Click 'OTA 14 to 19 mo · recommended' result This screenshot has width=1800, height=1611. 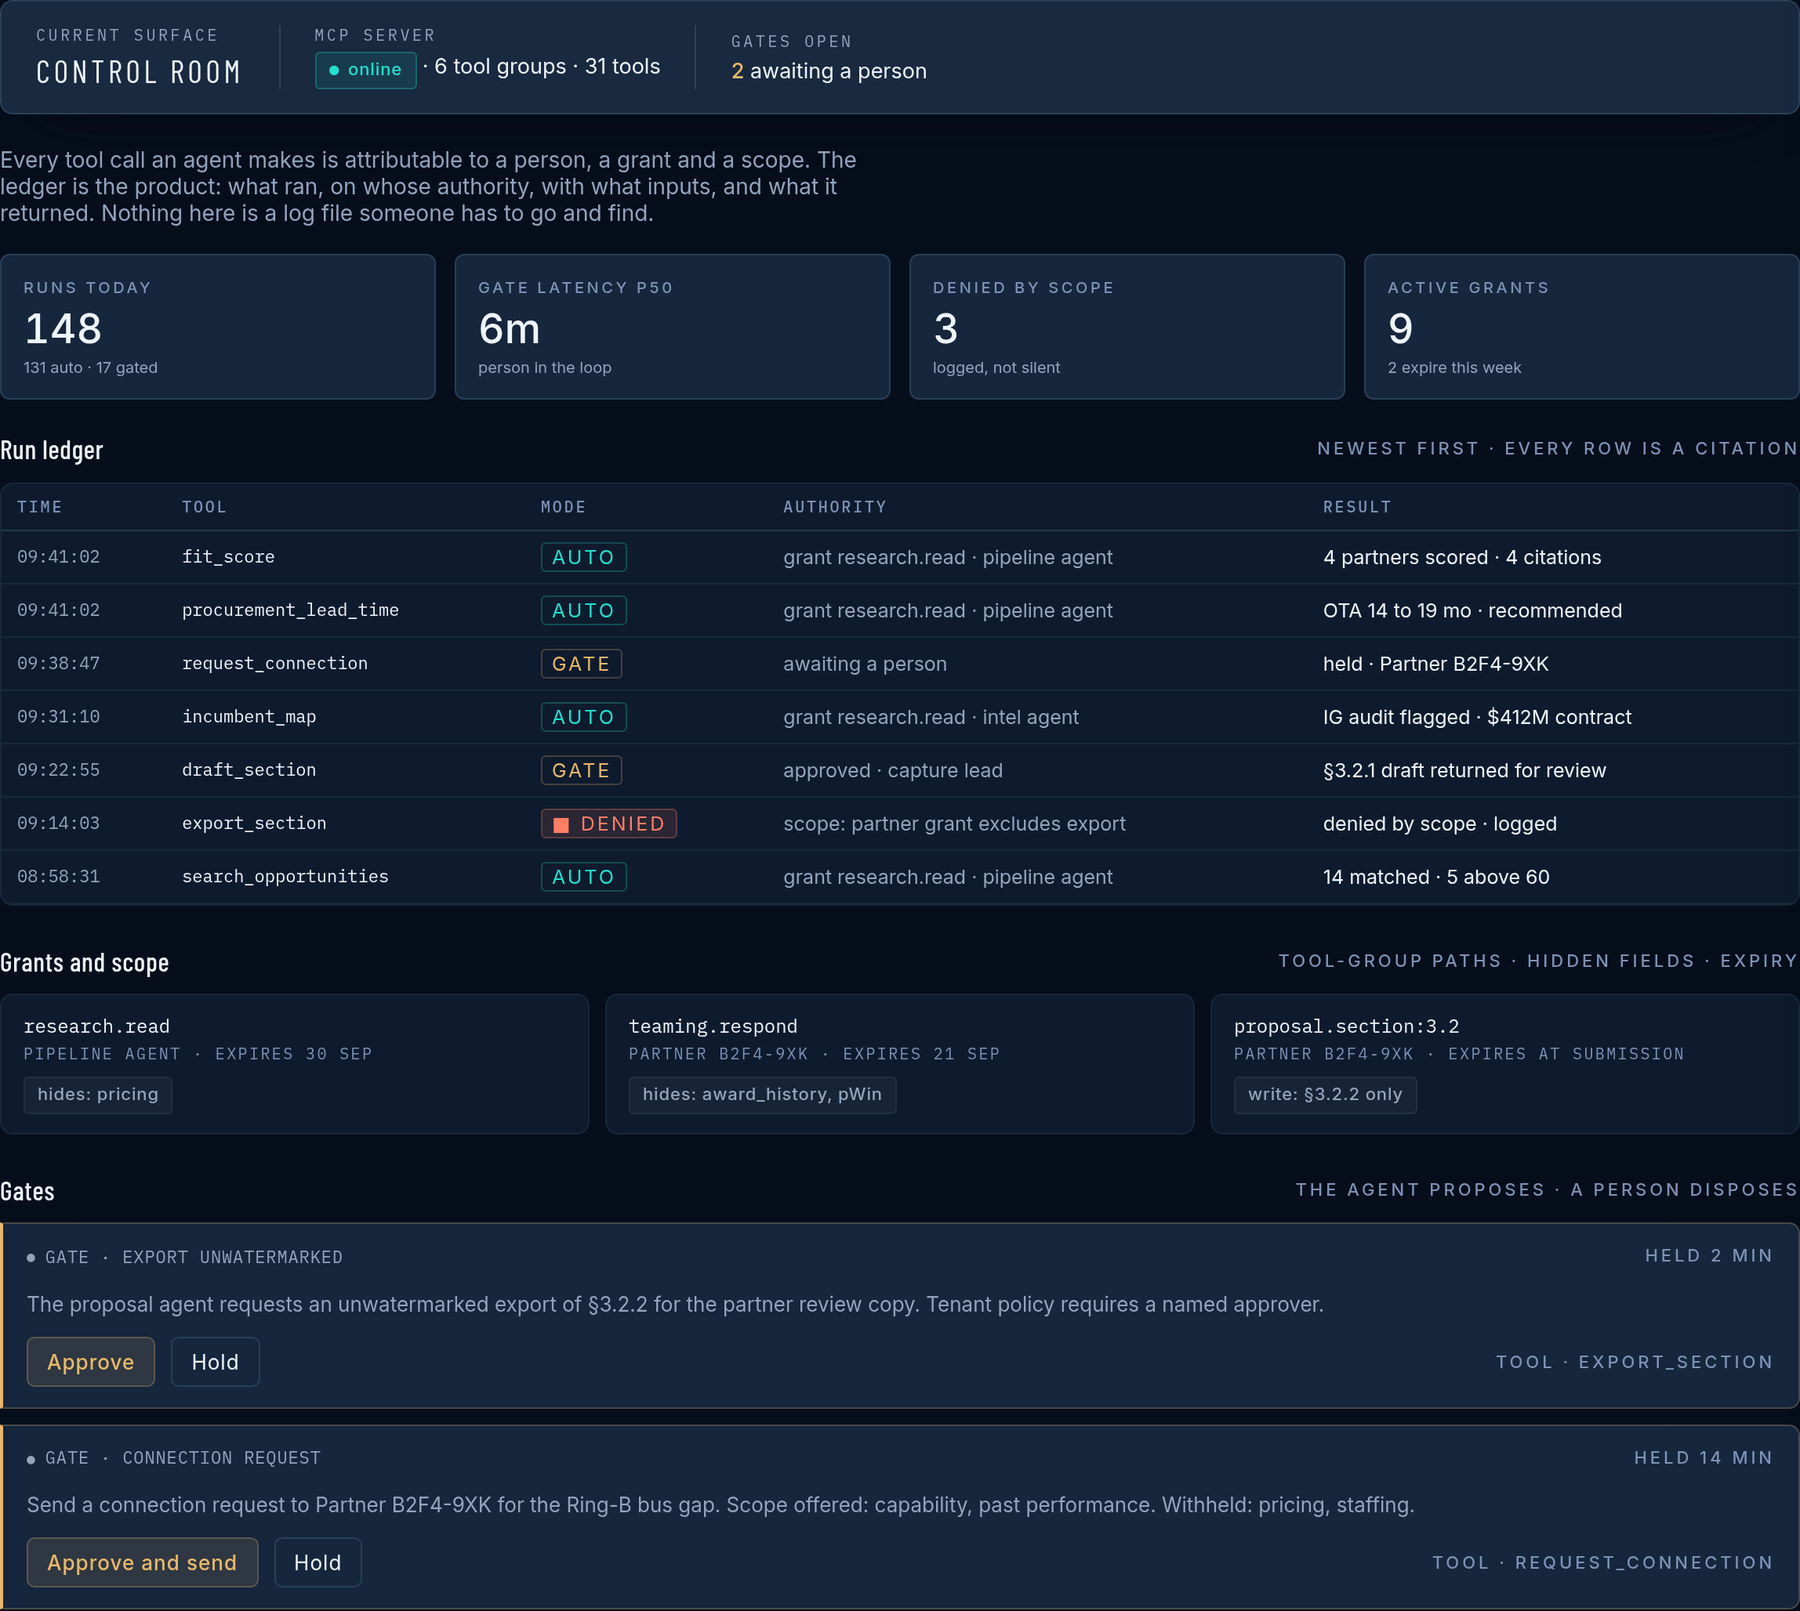click(1472, 610)
